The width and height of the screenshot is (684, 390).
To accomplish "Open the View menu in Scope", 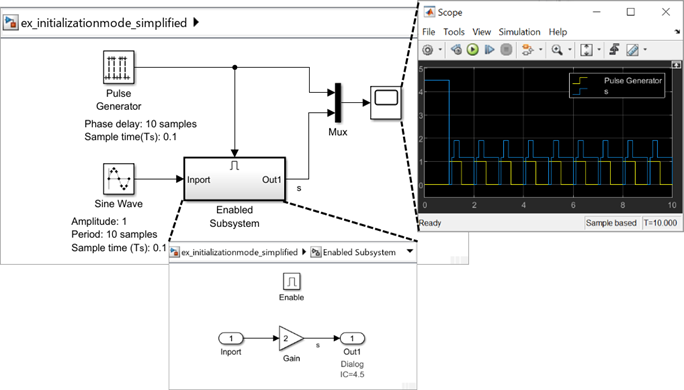I will pos(482,32).
